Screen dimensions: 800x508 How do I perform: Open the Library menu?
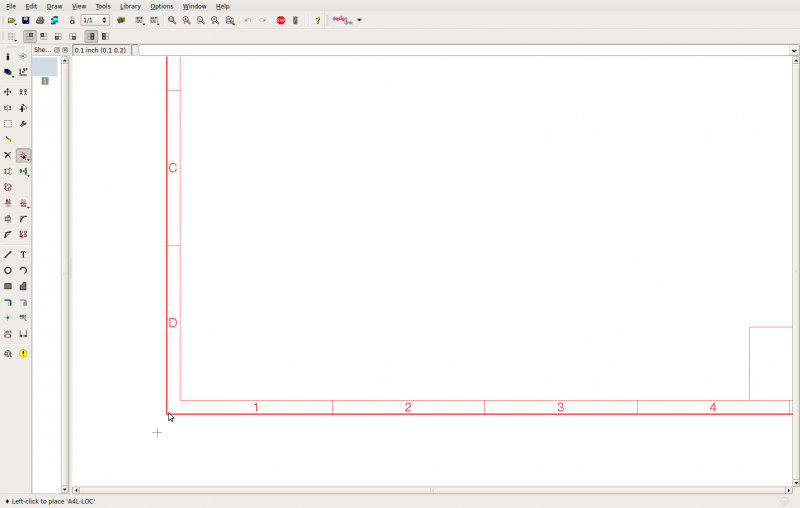130,6
